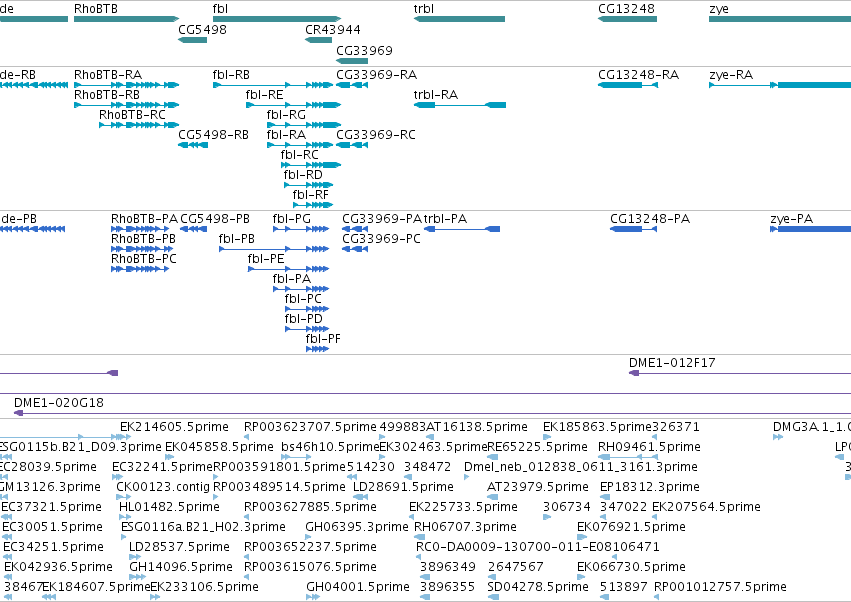The width and height of the screenshot is (851, 602).
Task: Click transcript fbl-RD
Action: tap(308, 185)
